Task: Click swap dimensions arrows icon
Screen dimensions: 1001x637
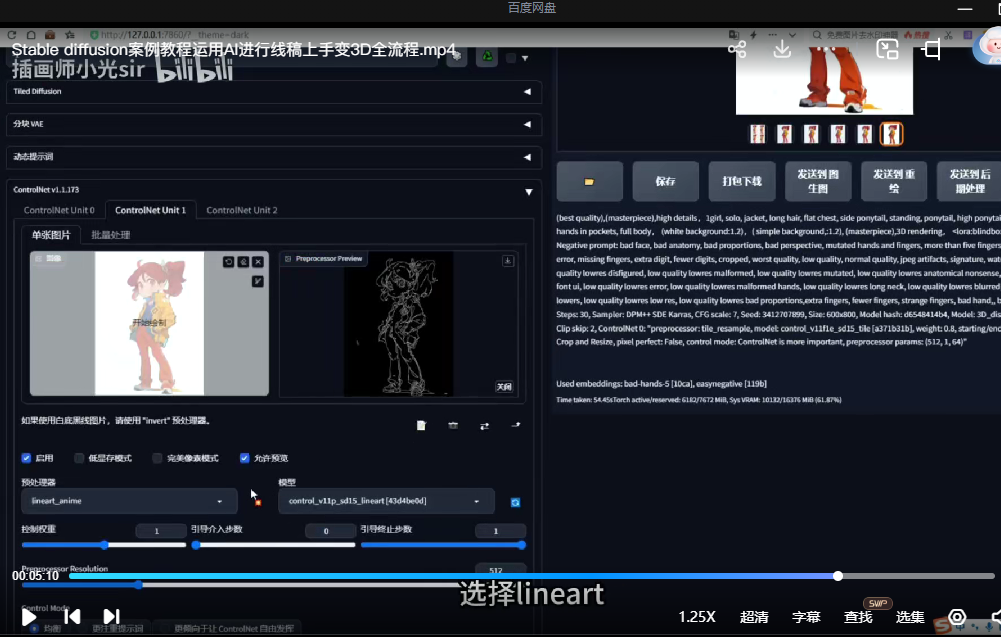Action: tap(485, 426)
